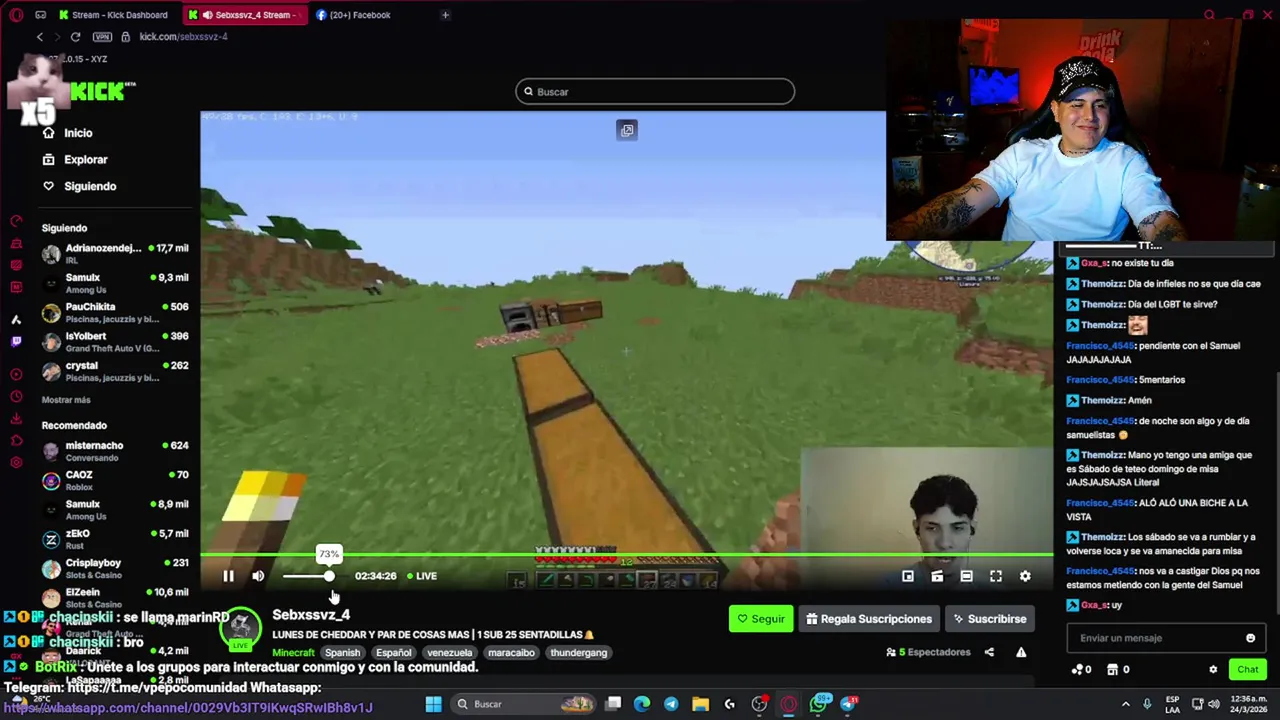Open the Kick logo home link
The width and height of the screenshot is (1280, 720).
pyautogui.click(x=100, y=92)
